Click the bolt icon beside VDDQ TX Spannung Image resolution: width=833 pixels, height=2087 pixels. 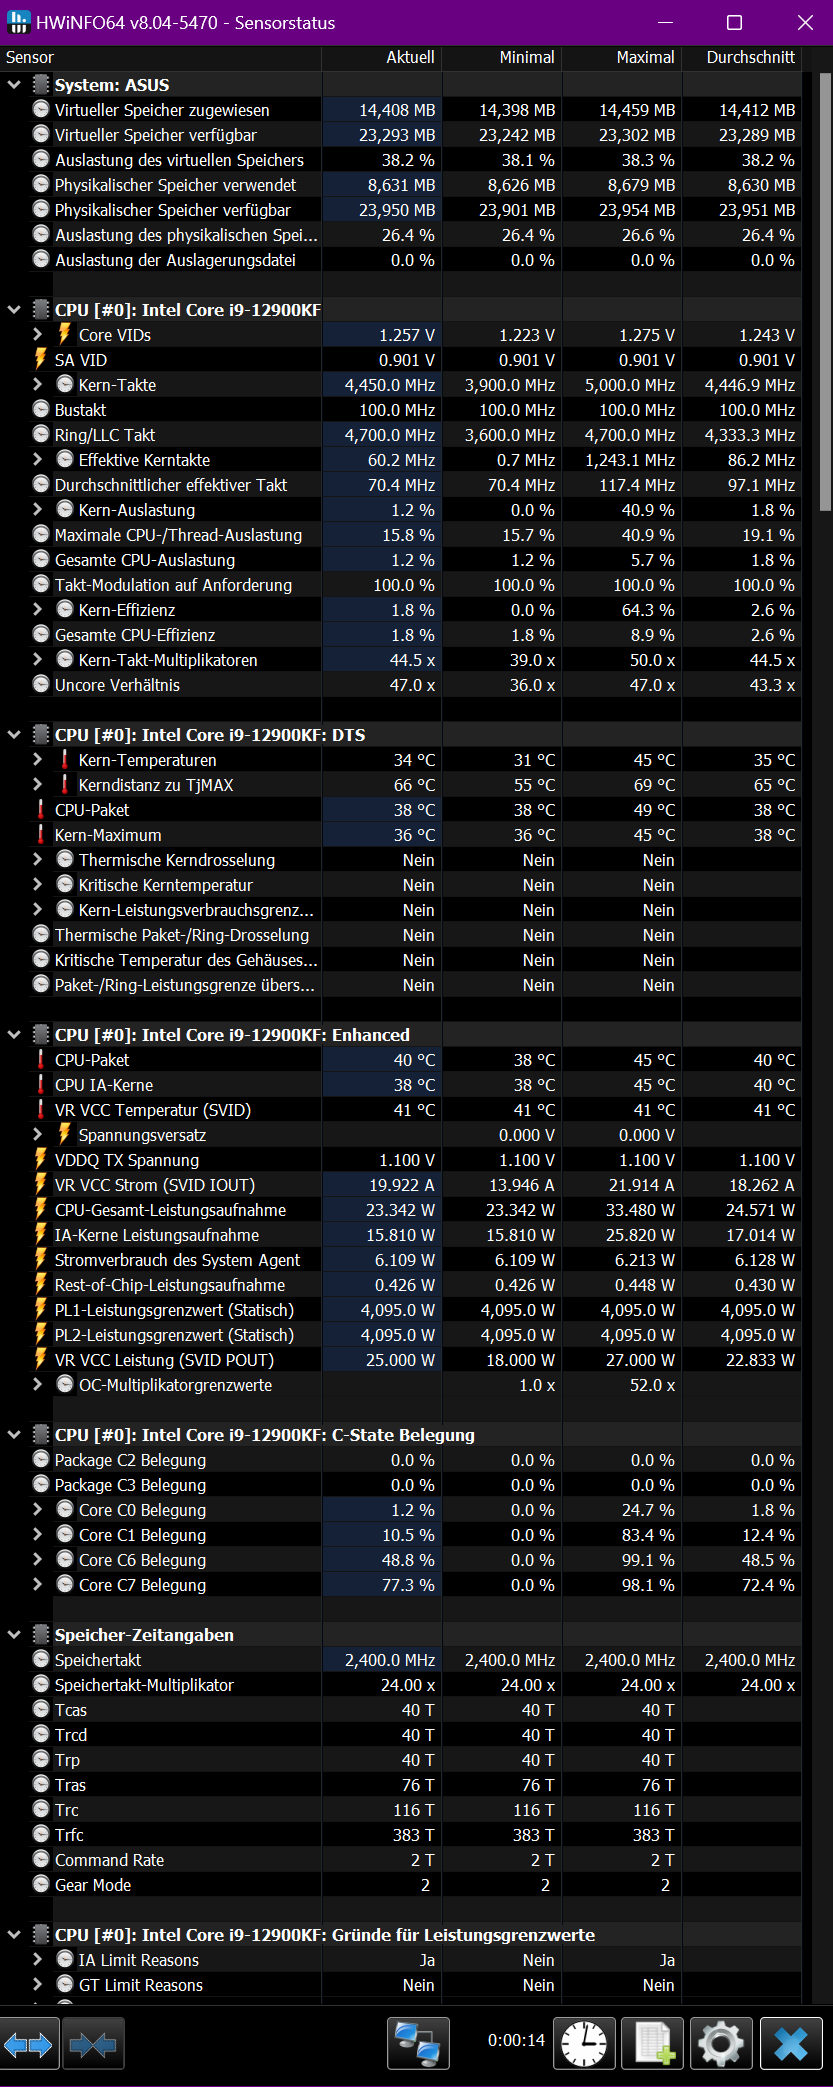click(41, 1159)
